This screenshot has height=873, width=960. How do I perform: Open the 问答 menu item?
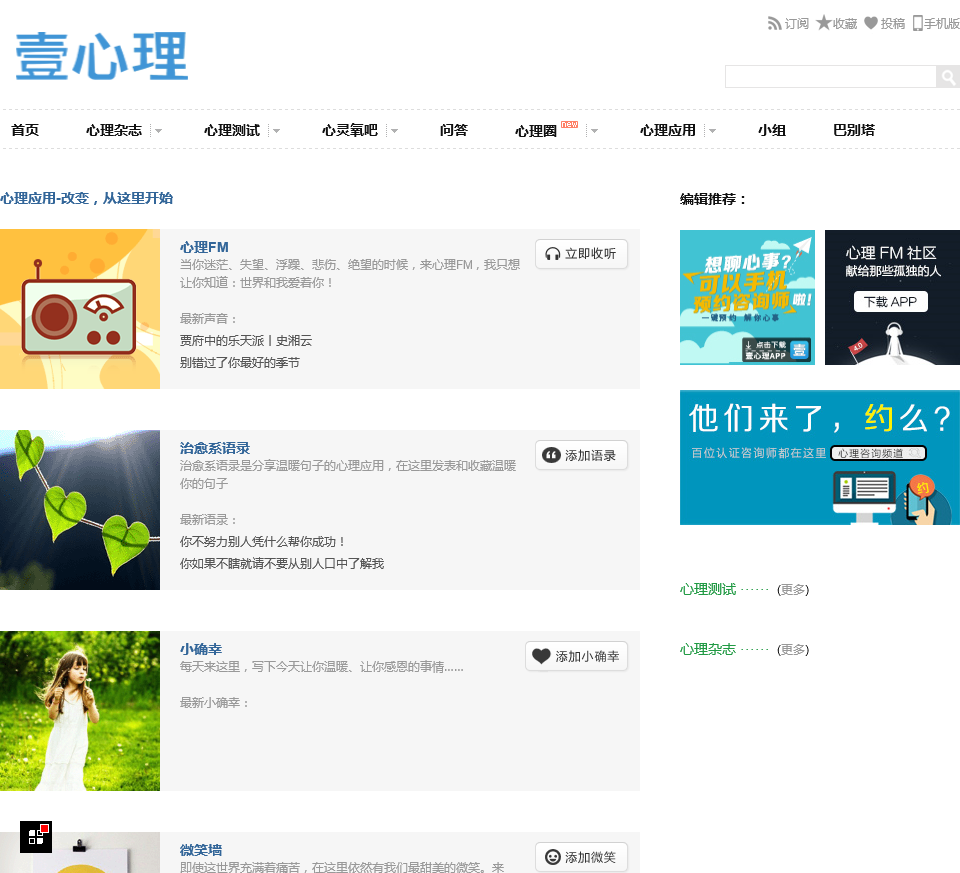click(x=454, y=130)
